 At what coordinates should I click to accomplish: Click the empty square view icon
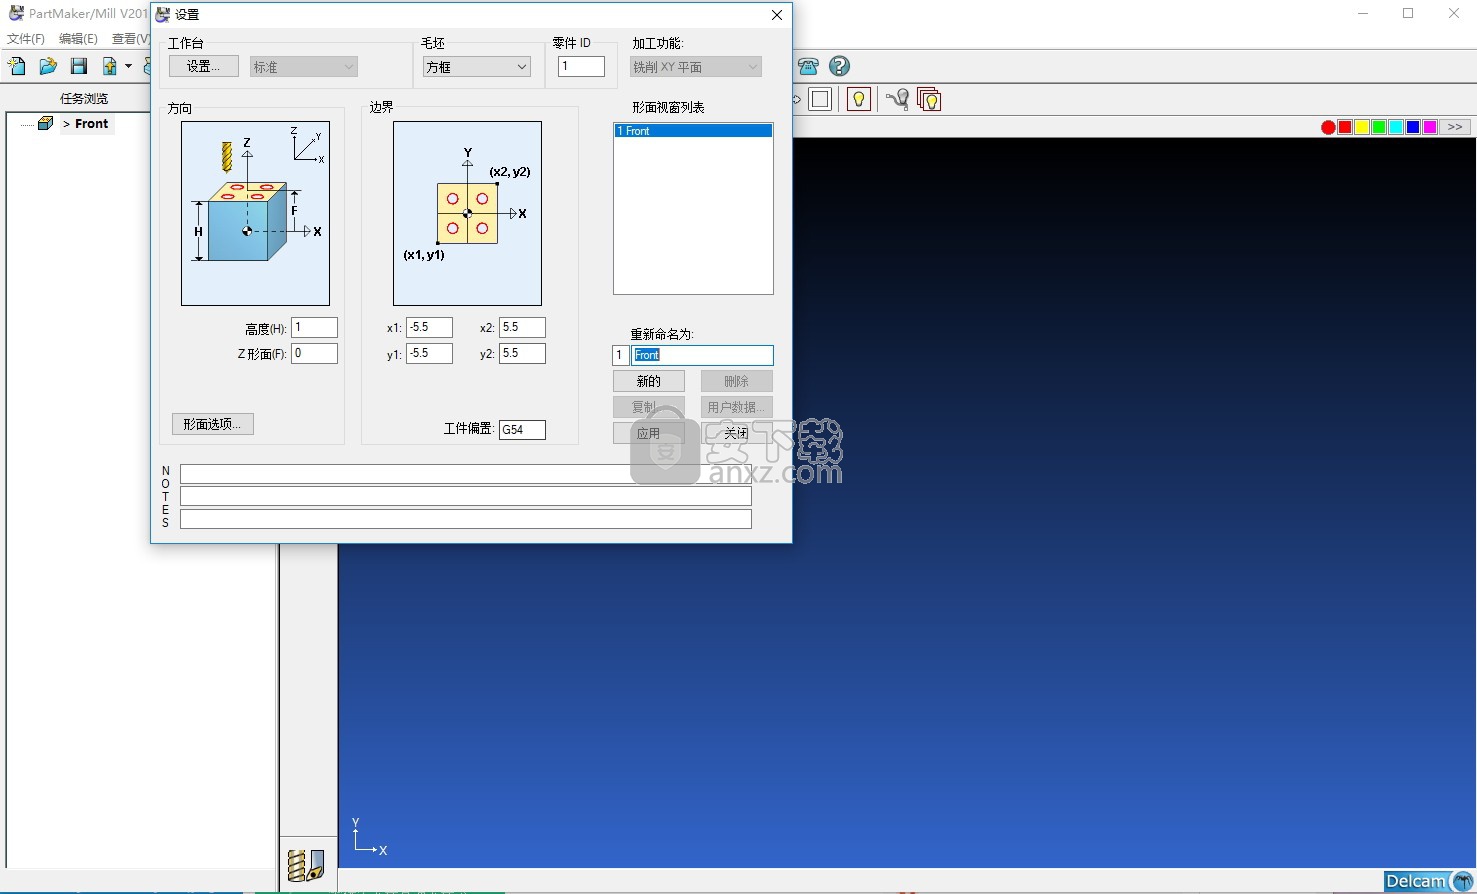(820, 99)
